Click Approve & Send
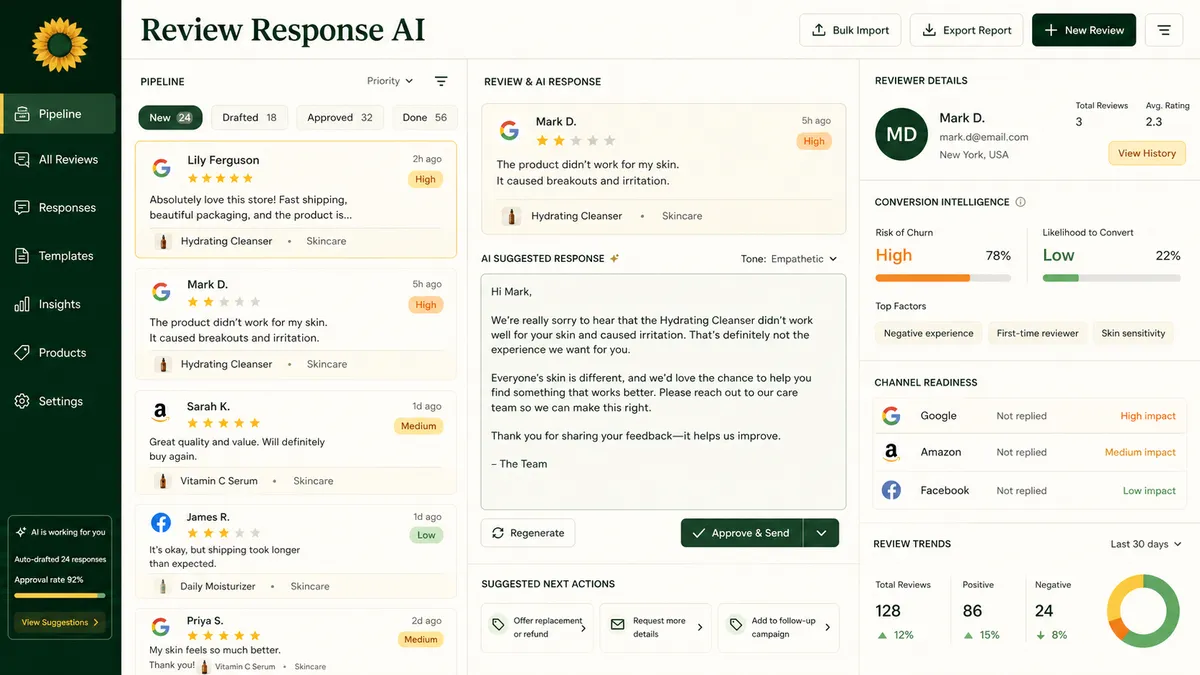The height and width of the screenshot is (675, 1200). point(742,533)
